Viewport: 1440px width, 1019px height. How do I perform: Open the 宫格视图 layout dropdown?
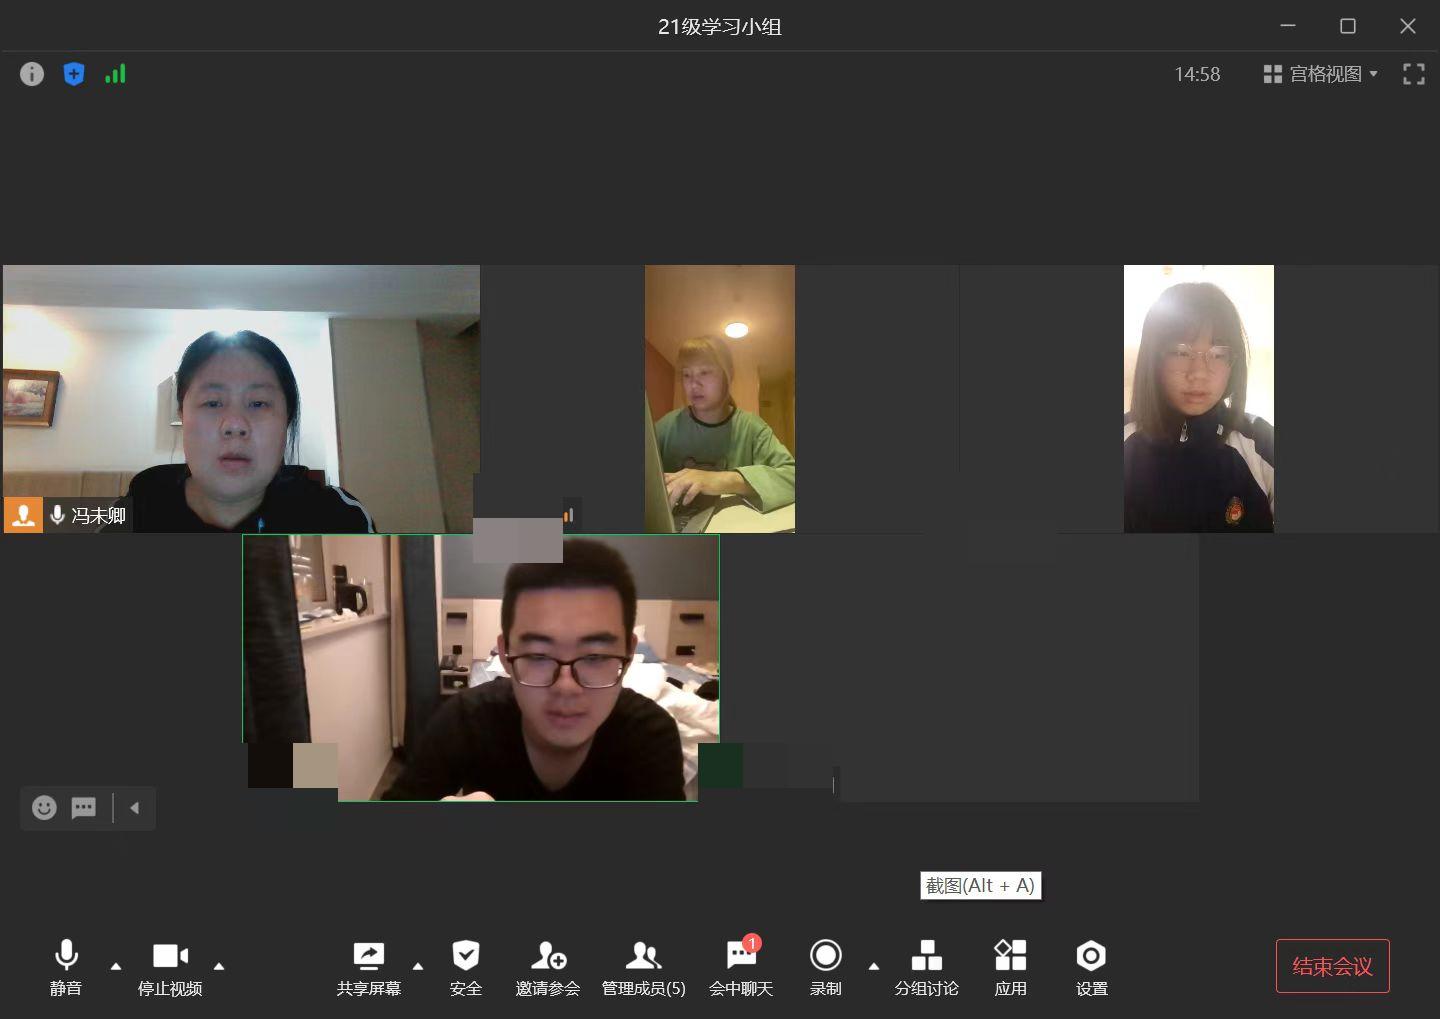point(1320,74)
